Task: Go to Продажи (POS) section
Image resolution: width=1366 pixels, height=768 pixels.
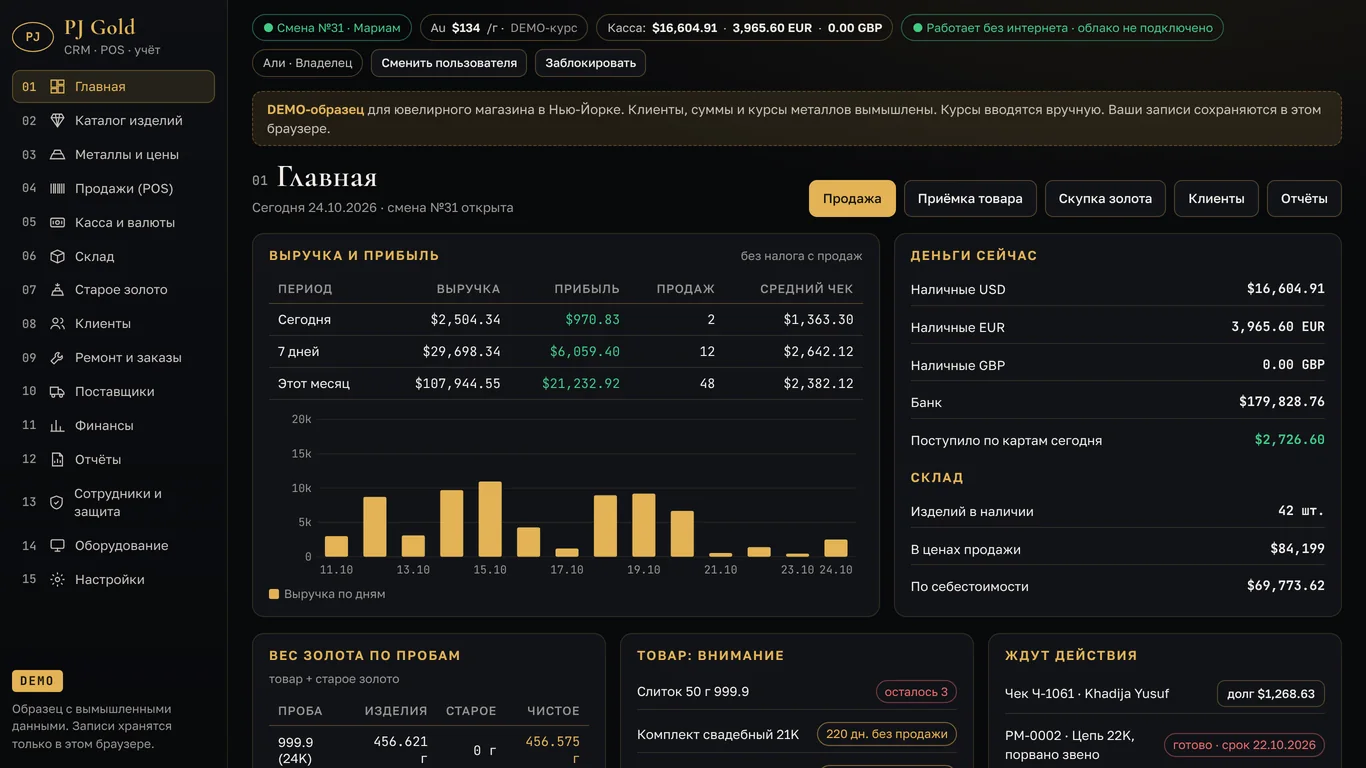Action: point(113,188)
